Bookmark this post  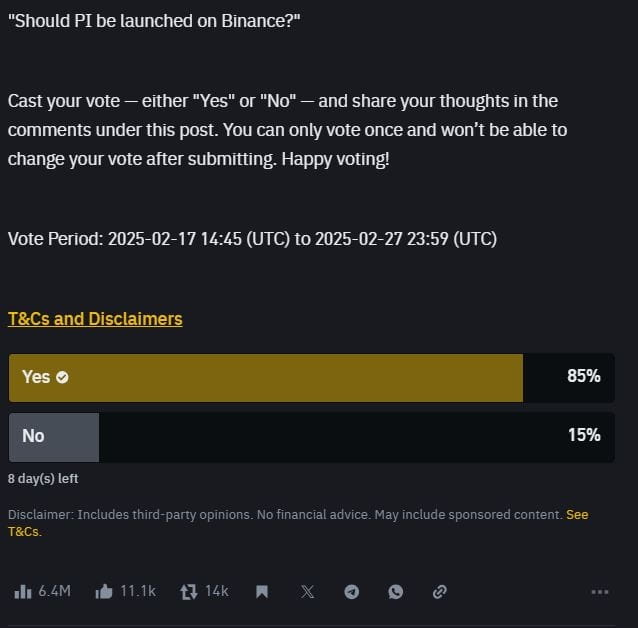click(x=262, y=592)
